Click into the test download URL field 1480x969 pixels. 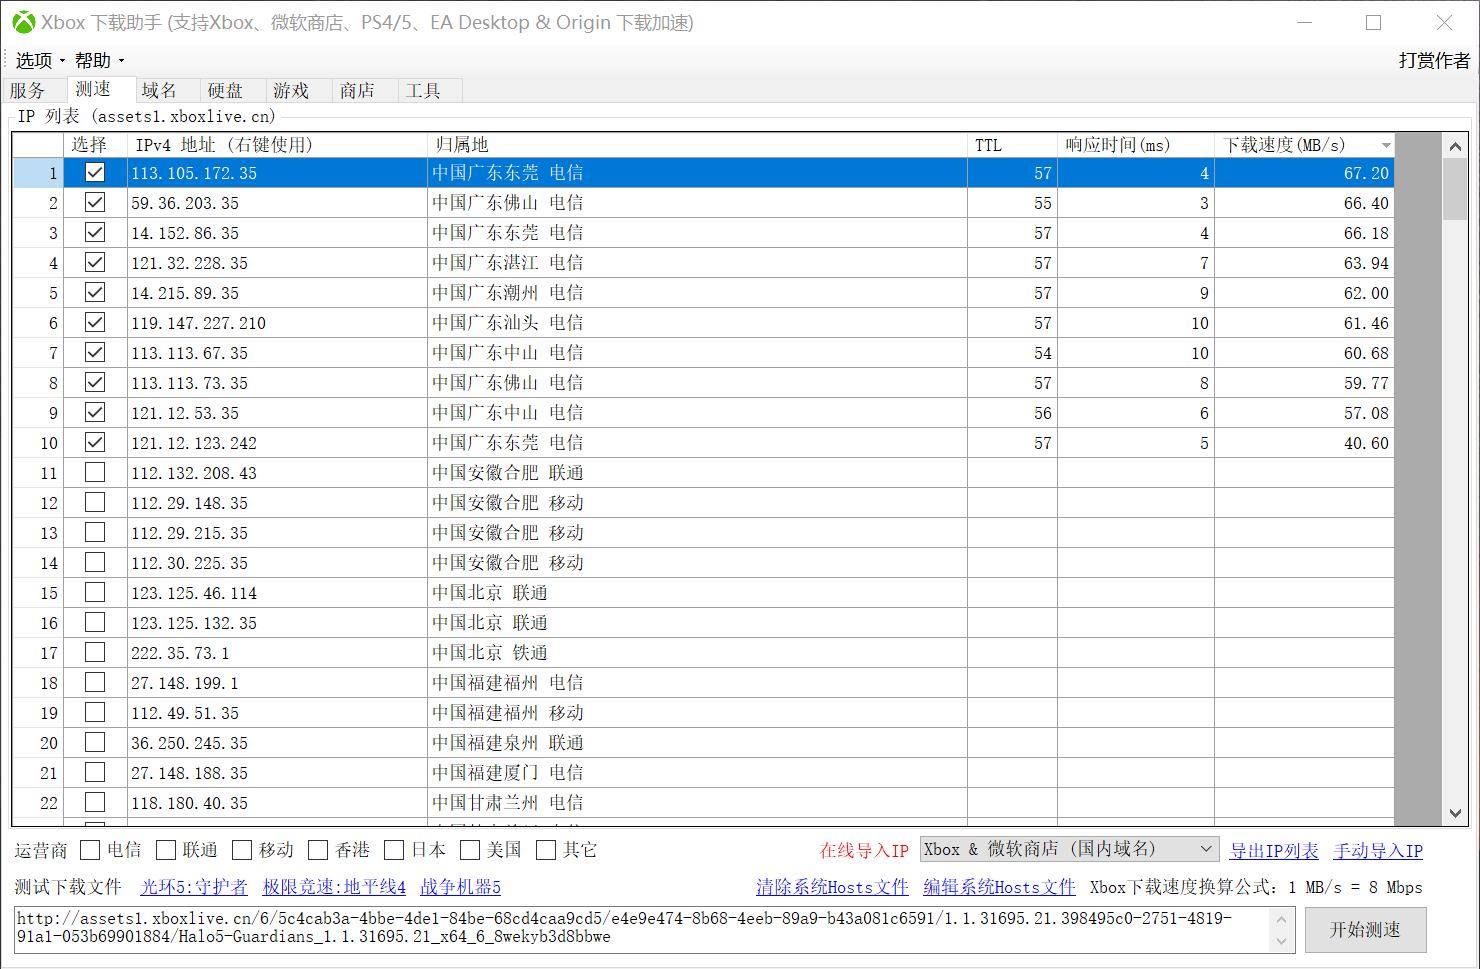tap(642, 928)
